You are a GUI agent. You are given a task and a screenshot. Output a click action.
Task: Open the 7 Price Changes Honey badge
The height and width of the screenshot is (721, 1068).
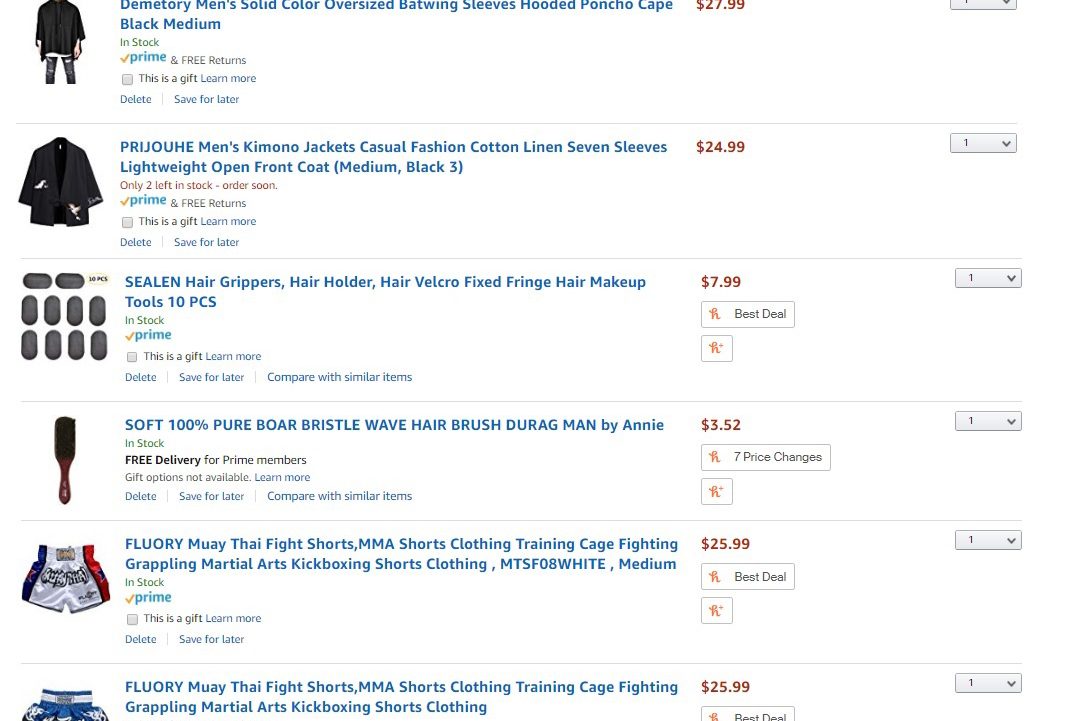[x=766, y=457]
